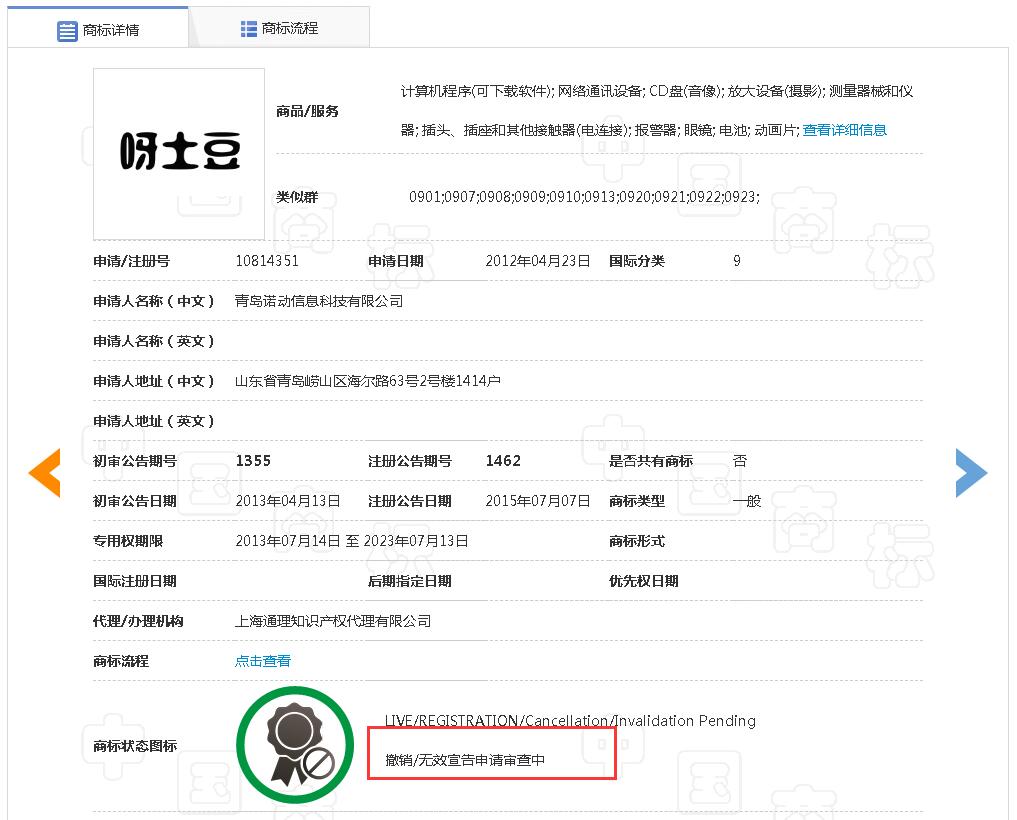Screen dimensions: 1017x820
Task: Click the 商品/服务 field label
Action: click(307, 111)
